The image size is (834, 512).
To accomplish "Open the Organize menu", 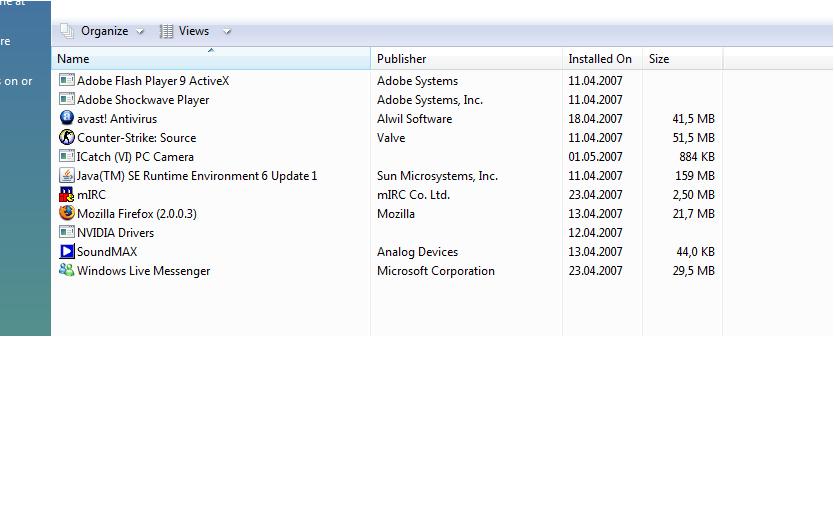I will coord(104,31).
